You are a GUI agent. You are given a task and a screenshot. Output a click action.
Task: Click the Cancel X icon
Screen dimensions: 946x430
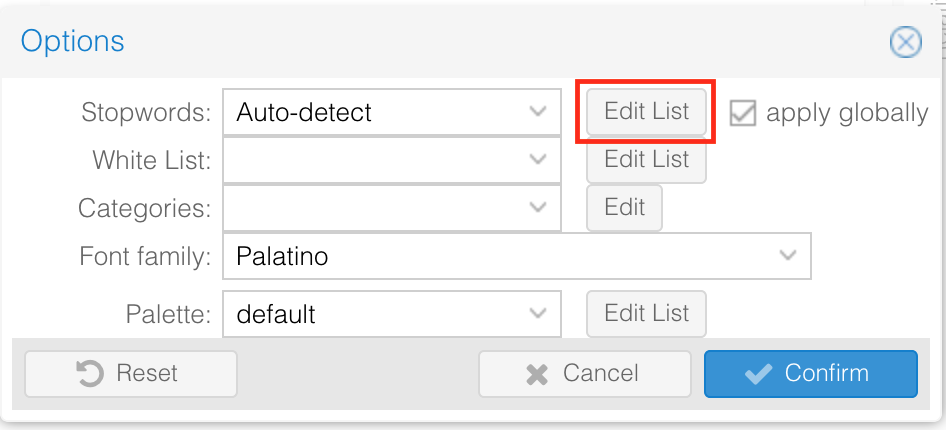point(537,374)
